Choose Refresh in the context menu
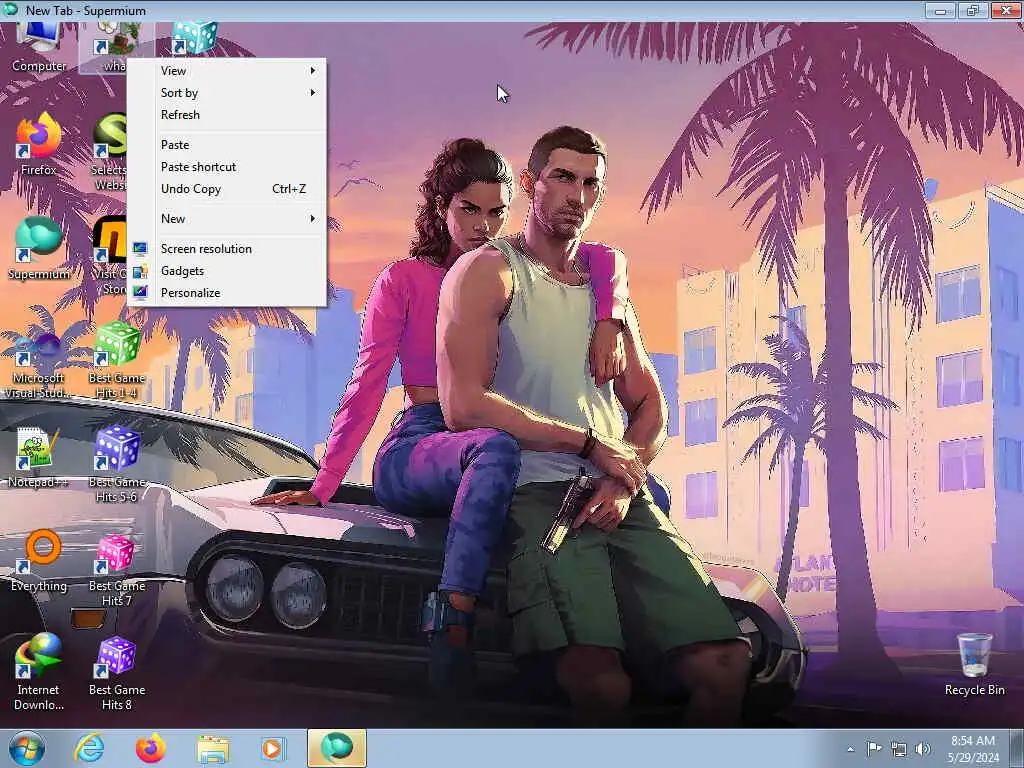The image size is (1024, 768). coord(227,115)
